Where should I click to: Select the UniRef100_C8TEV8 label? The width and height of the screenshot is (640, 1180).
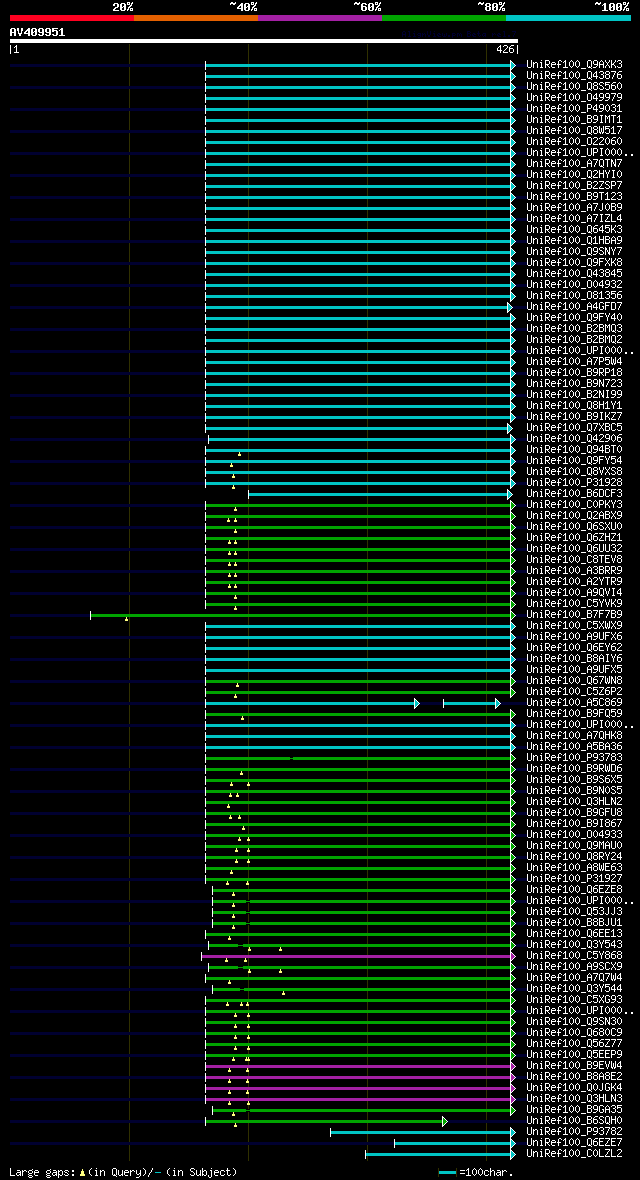click(x=574, y=559)
